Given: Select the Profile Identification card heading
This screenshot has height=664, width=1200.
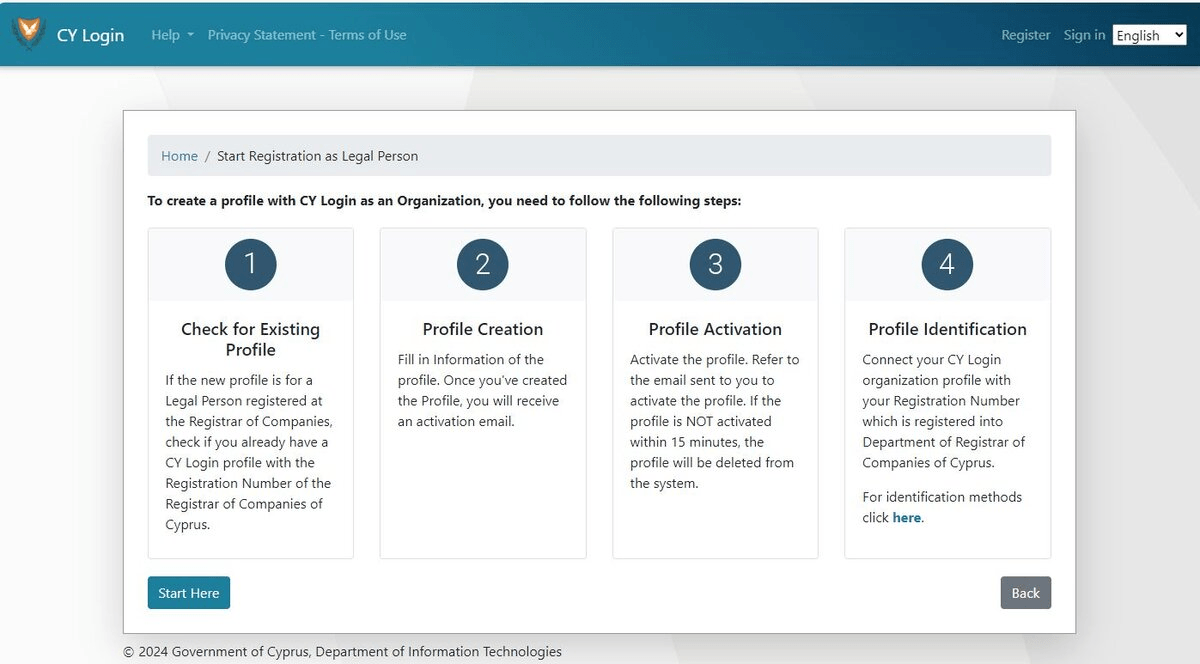Looking at the screenshot, I should (x=947, y=329).
